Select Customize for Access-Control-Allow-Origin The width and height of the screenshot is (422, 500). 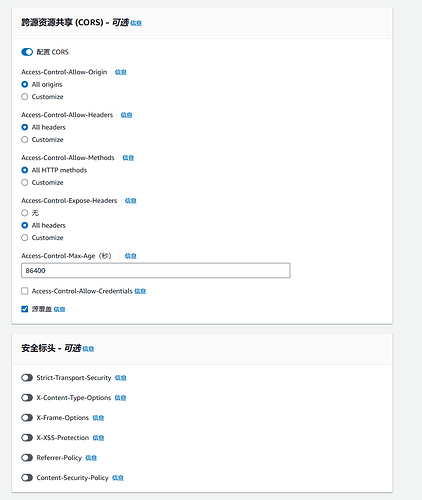pos(25,97)
